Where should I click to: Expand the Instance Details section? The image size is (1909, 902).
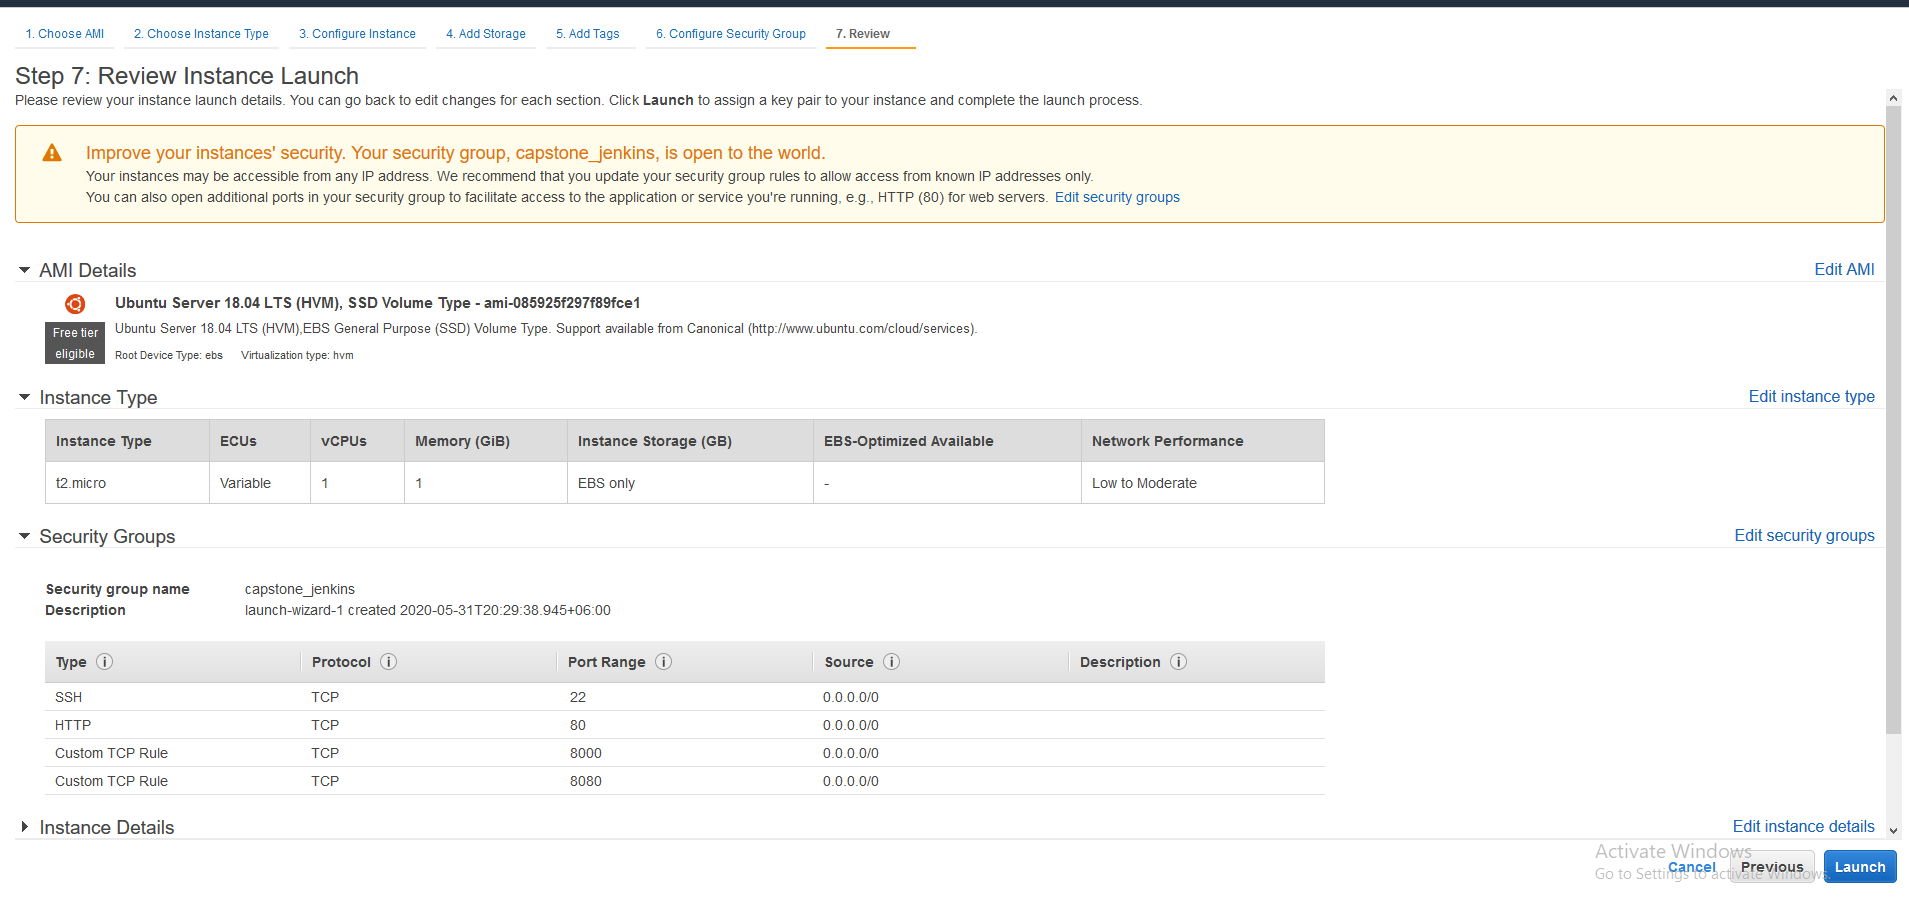pos(24,827)
